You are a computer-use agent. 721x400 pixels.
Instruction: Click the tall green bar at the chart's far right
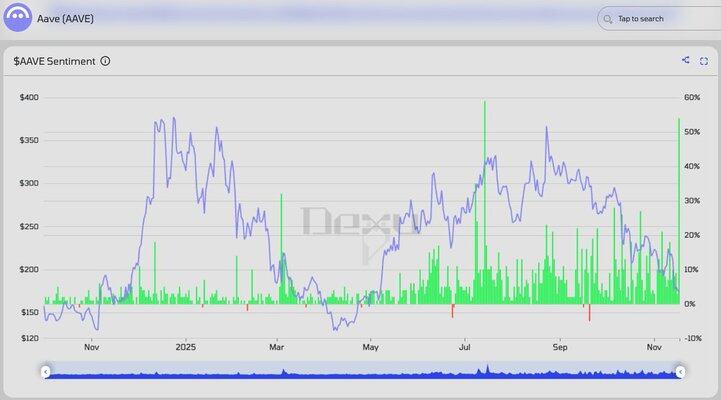coord(679,210)
